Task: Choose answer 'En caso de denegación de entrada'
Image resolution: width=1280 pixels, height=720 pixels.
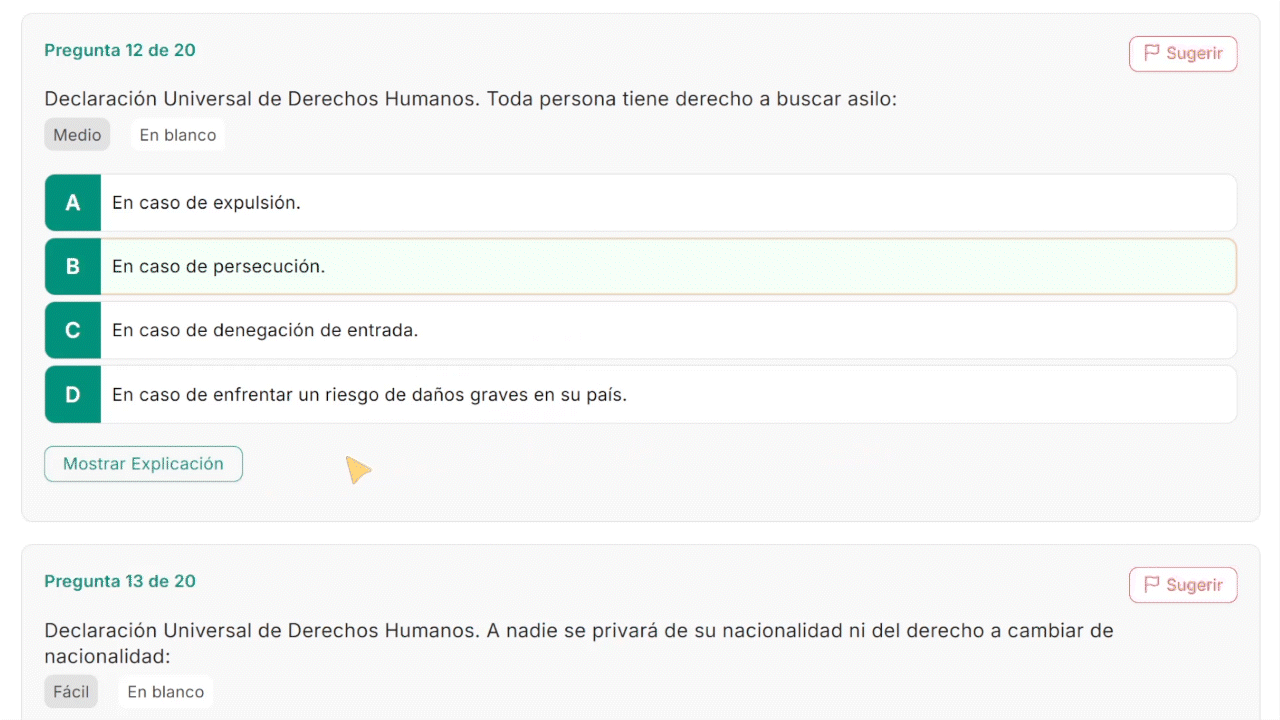Action: click(265, 331)
